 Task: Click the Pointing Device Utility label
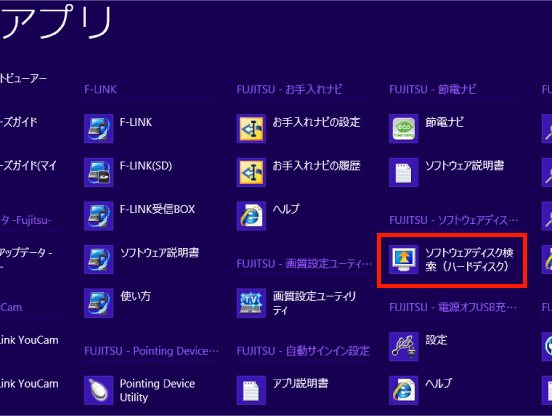click(157, 390)
